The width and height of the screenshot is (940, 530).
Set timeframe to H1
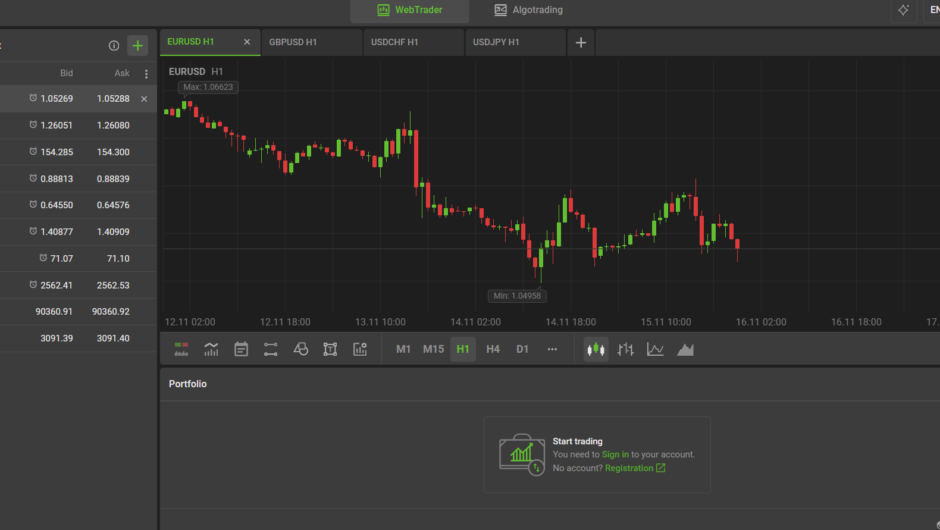(x=463, y=350)
